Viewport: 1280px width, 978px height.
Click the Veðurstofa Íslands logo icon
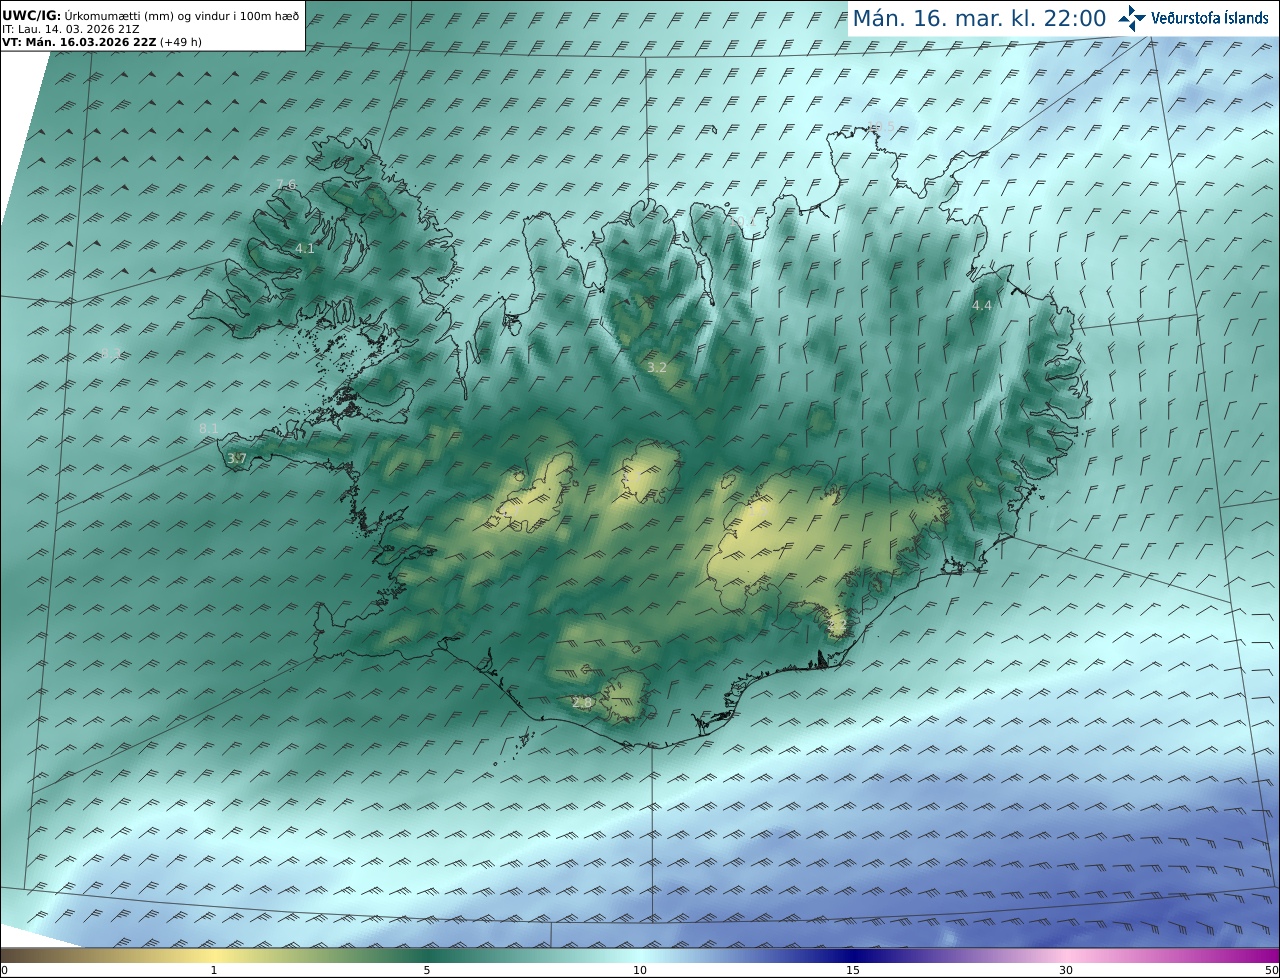tap(1132, 17)
